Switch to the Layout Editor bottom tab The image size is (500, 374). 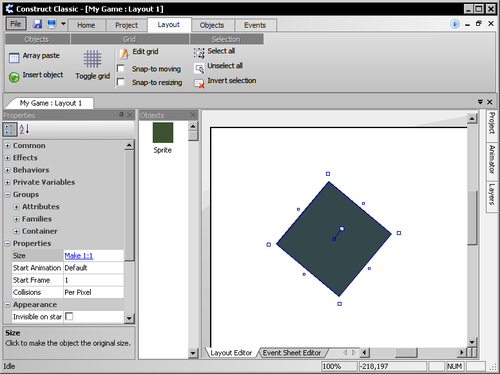(x=231, y=353)
